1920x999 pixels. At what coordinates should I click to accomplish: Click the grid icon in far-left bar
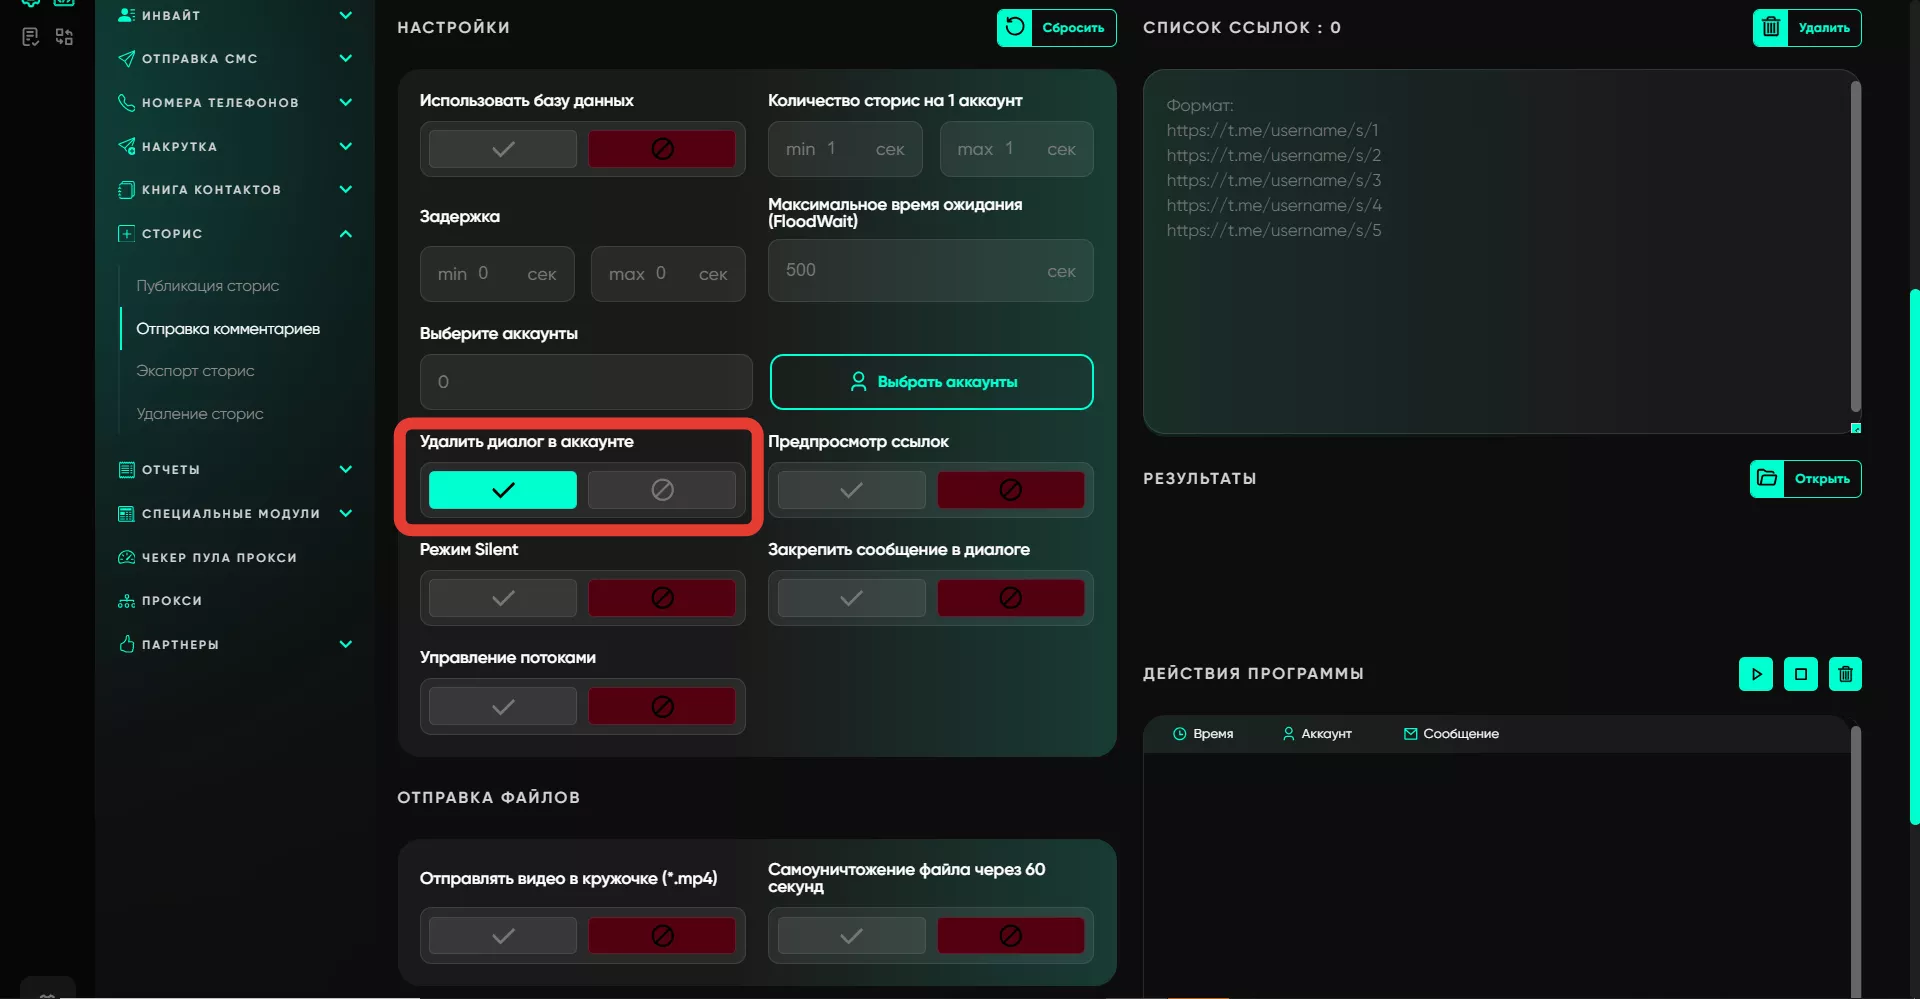point(65,37)
